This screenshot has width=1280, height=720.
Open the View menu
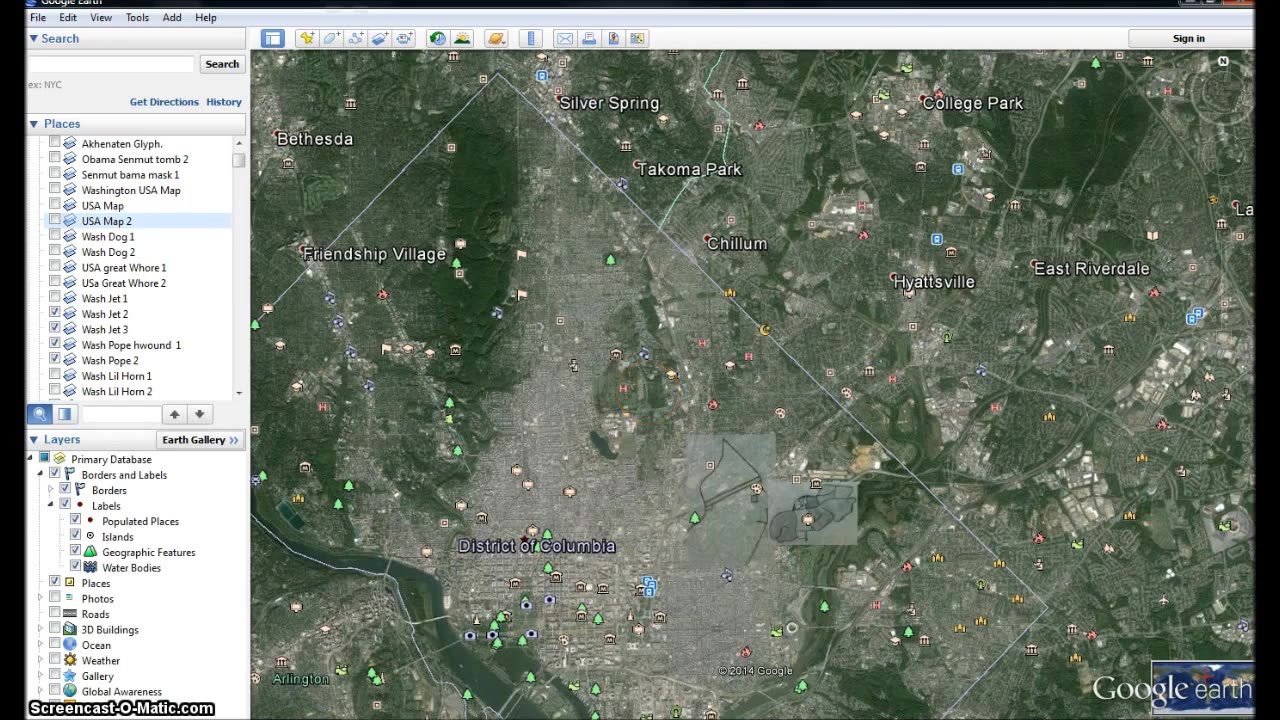[101, 18]
